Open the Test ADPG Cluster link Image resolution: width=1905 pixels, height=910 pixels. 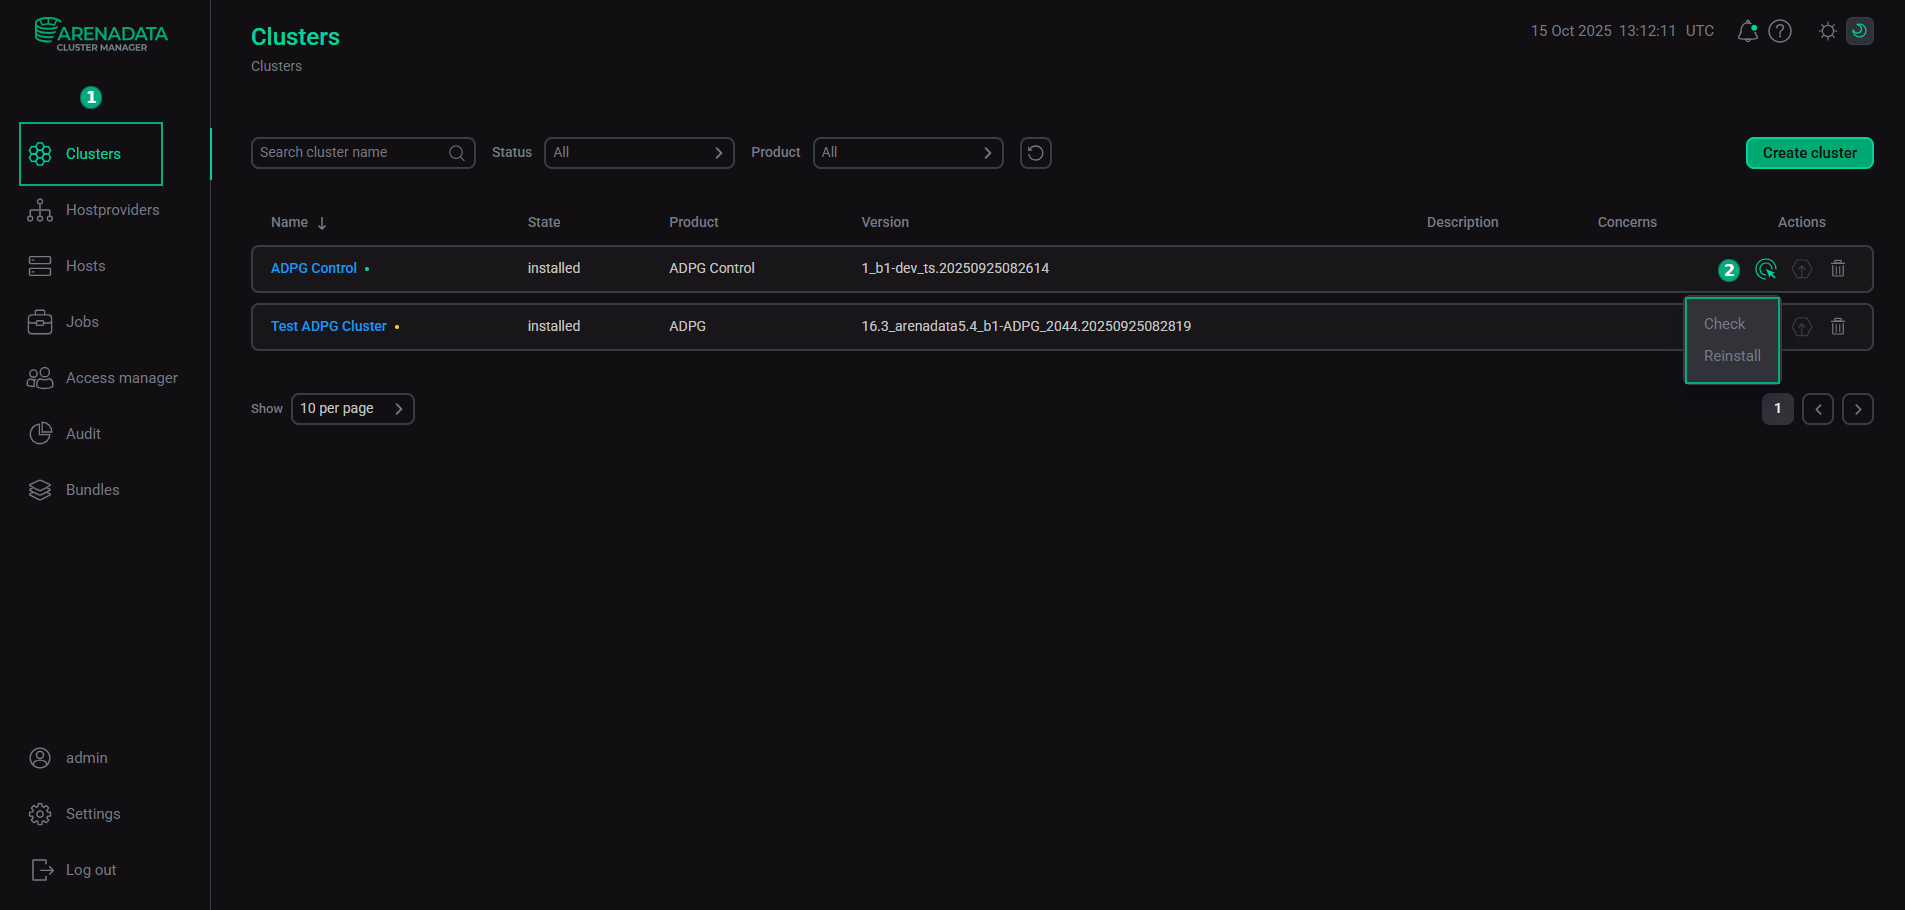[x=328, y=326]
